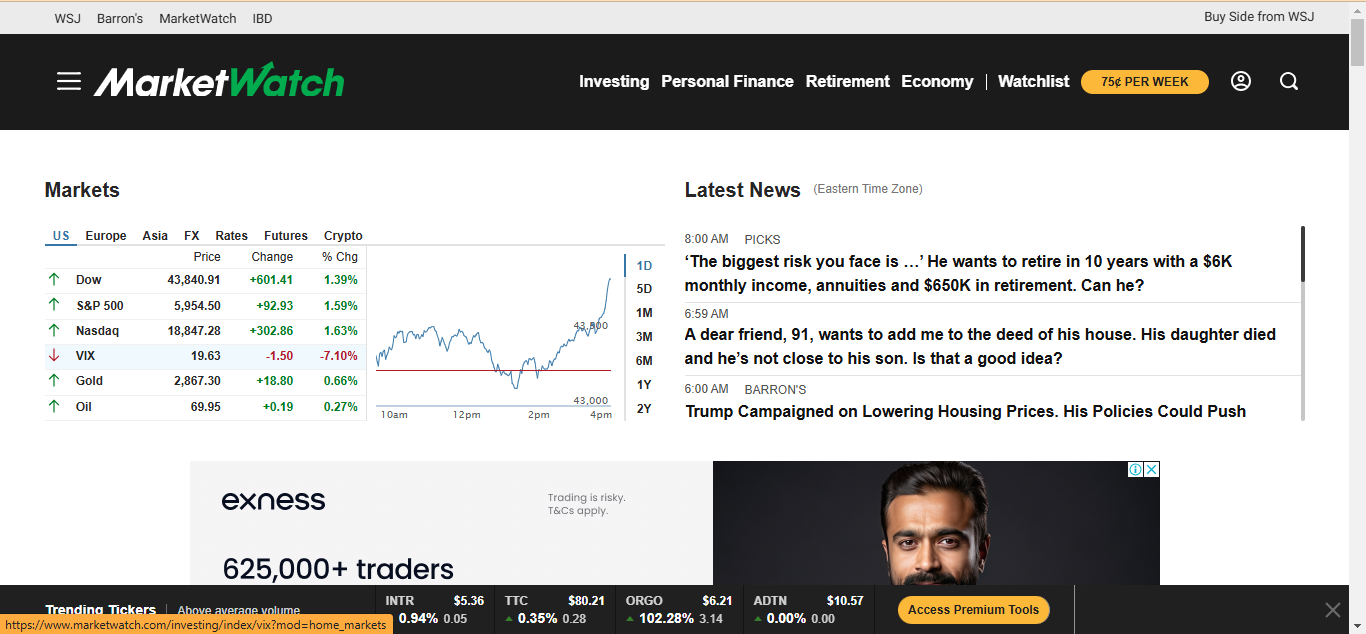Viewport: 1366px width, 634px height.
Task: Click the Latest News scrollbar thumb
Action: pyautogui.click(x=1303, y=254)
